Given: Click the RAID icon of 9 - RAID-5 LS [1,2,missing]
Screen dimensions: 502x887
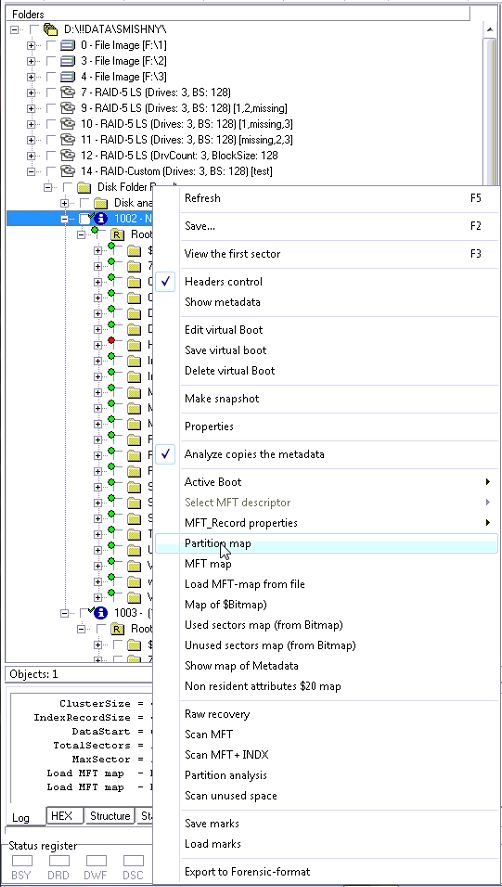Looking at the screenshot, I should pyautogui.click(x=68, y=108).
